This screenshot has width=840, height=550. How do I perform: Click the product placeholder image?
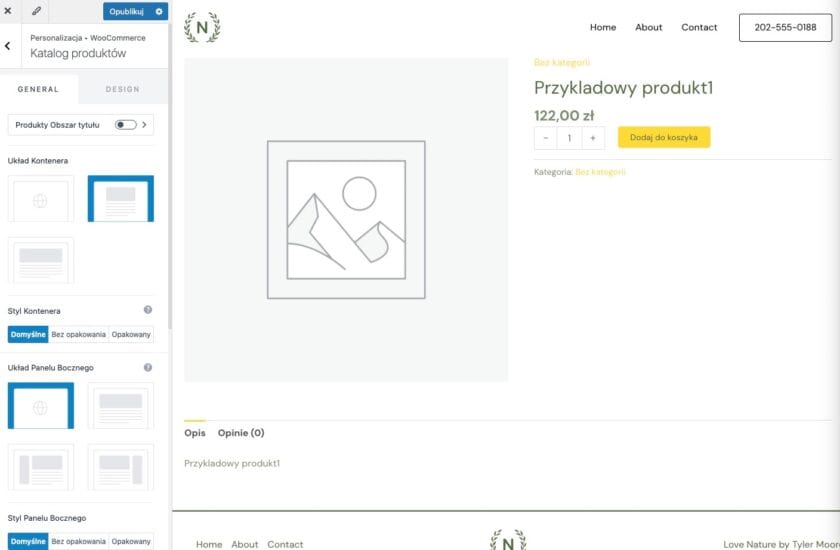pyautogui.click(x=346, y=219)
